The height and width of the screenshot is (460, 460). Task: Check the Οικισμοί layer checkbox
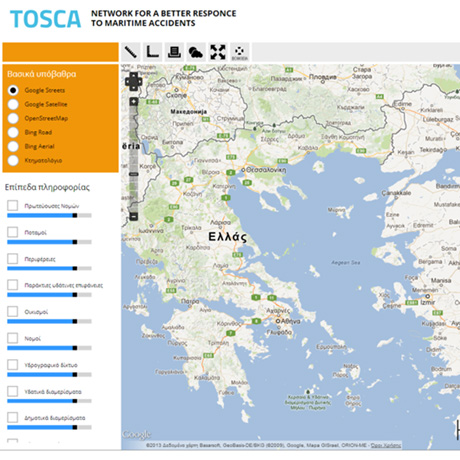[13, 311]
